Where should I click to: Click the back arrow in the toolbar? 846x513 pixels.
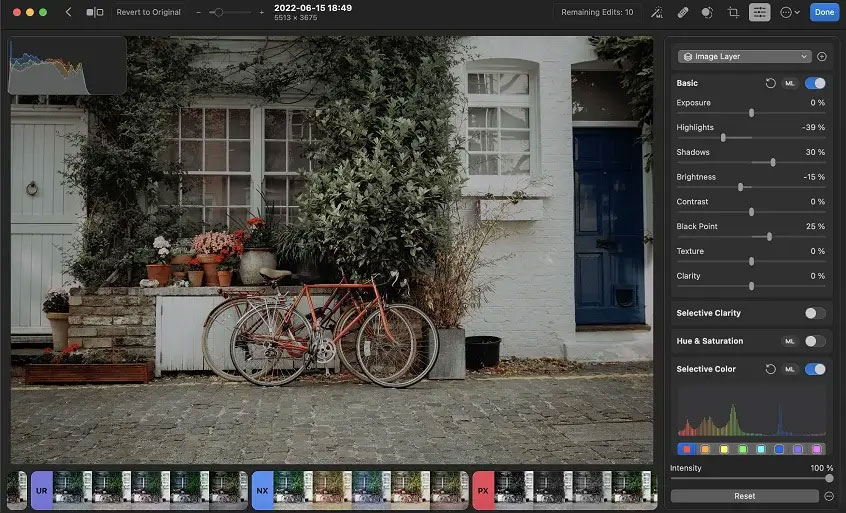tap(68, 12)
